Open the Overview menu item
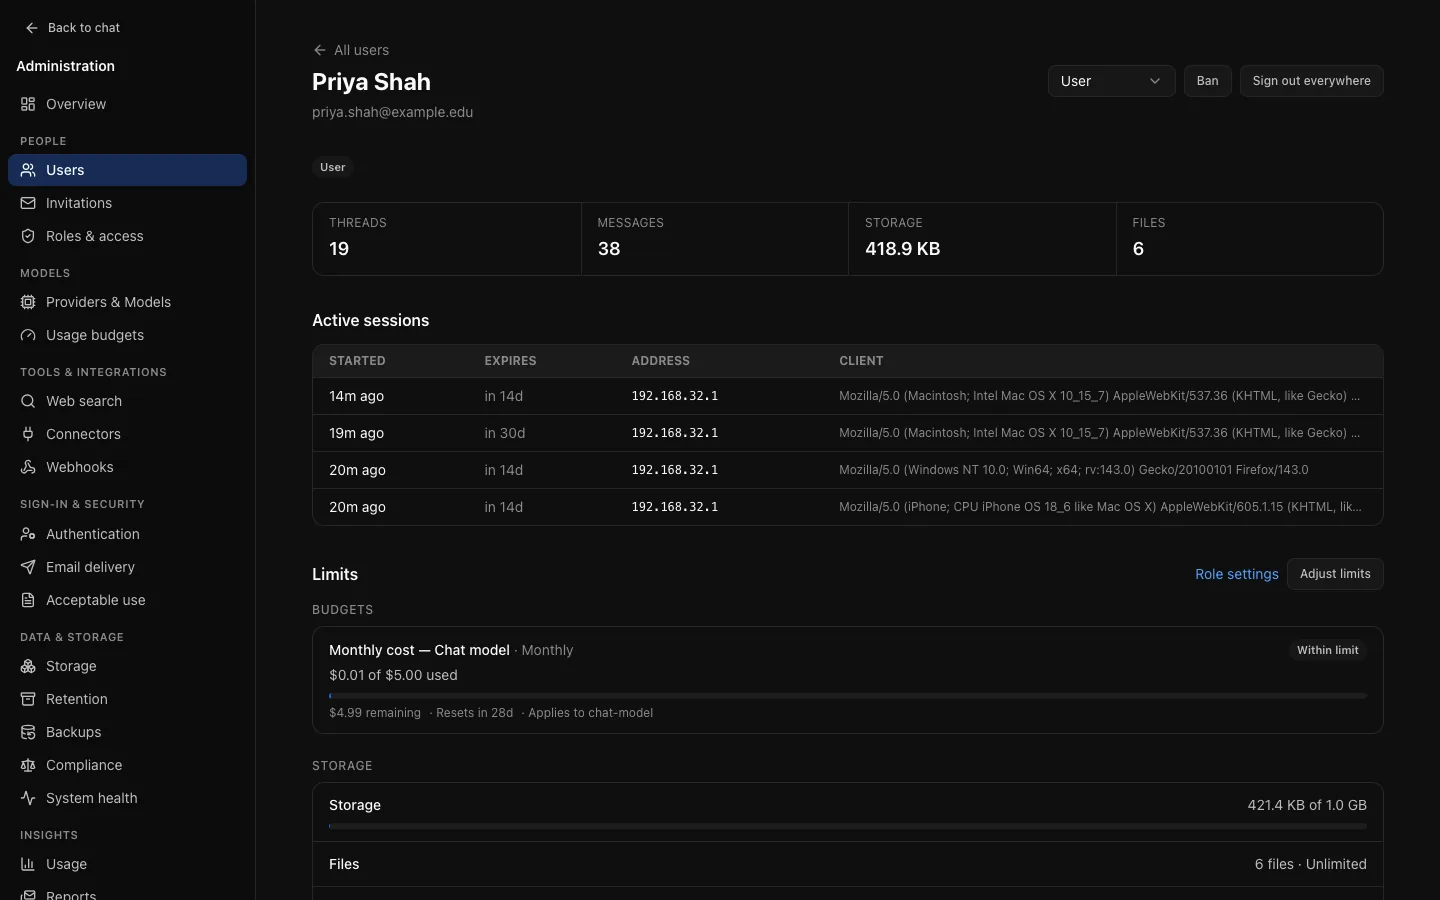Viewport: 1440px width, 900px height. pos(127,104)
